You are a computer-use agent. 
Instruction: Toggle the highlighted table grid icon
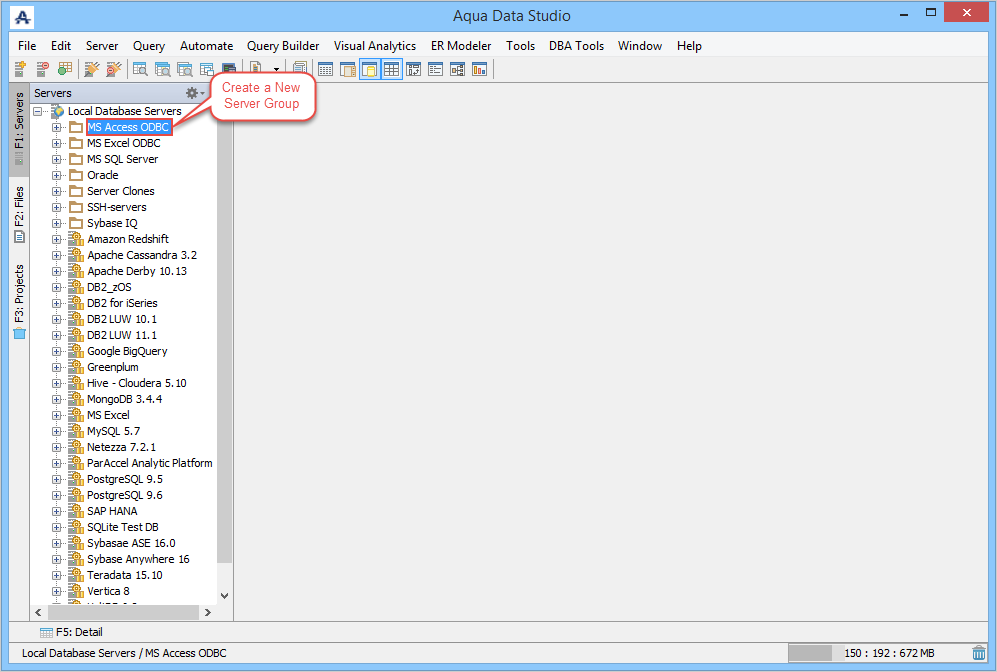pyautogui.click(x=391, y=69)
